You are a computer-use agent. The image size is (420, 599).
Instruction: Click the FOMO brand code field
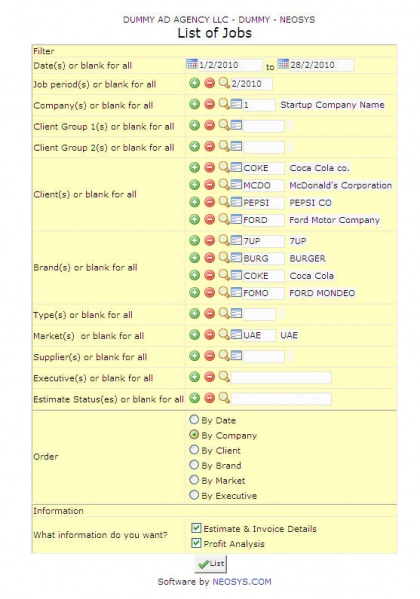[264, 293]
